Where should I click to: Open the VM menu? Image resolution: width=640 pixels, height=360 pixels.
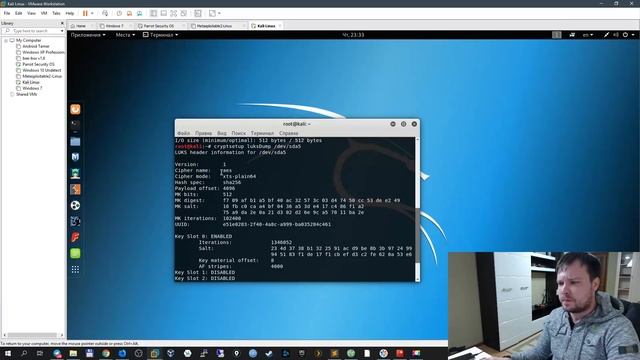[44, 13]
